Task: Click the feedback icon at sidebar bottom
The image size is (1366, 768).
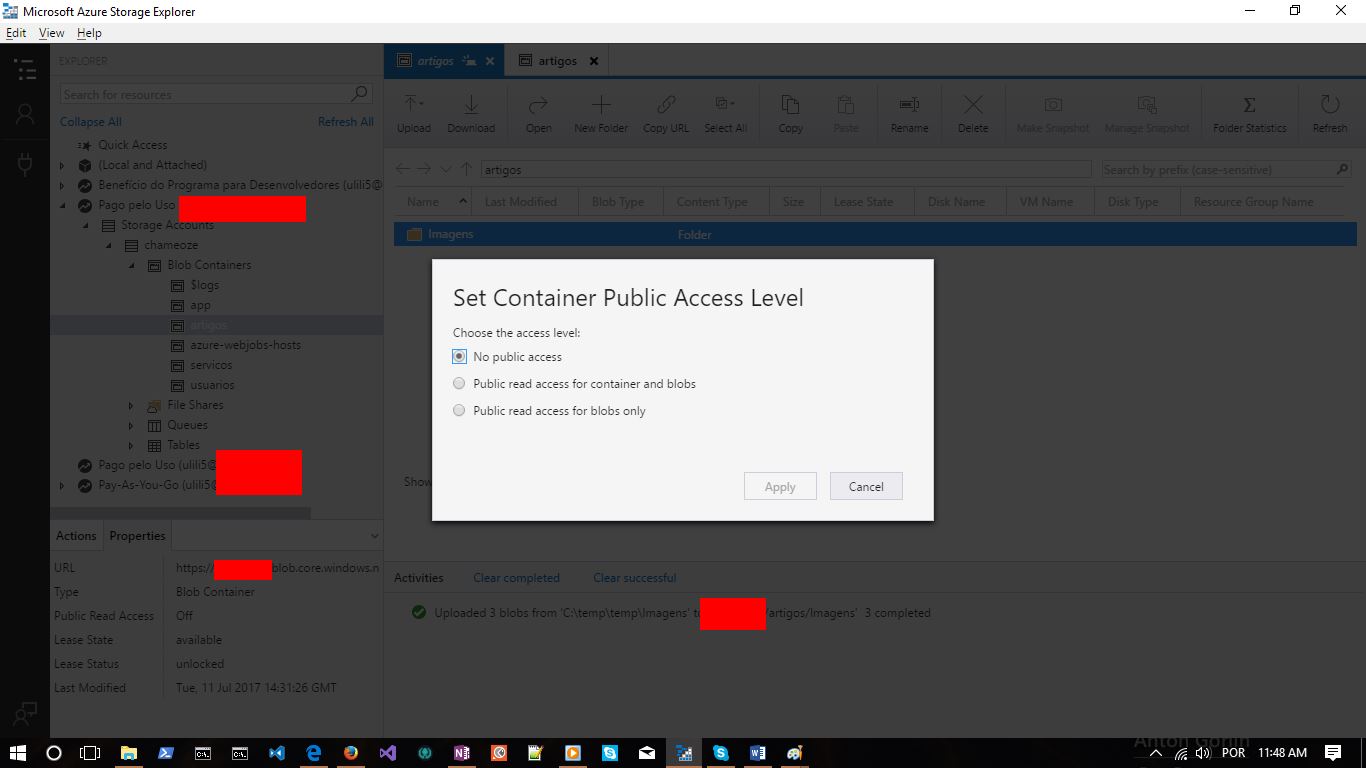Action: (25, 714)
